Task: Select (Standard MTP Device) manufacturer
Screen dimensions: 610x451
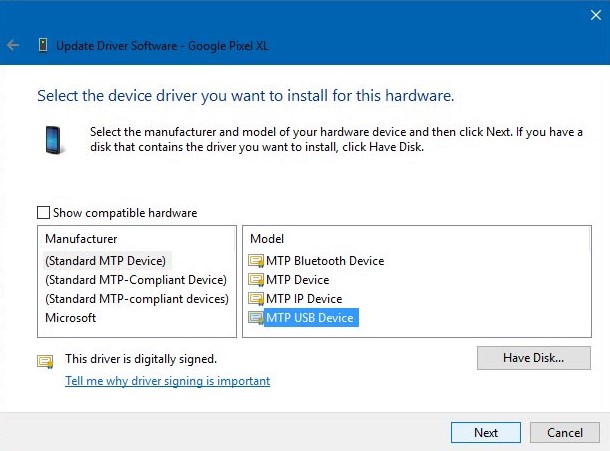Action: pos(105,261)
